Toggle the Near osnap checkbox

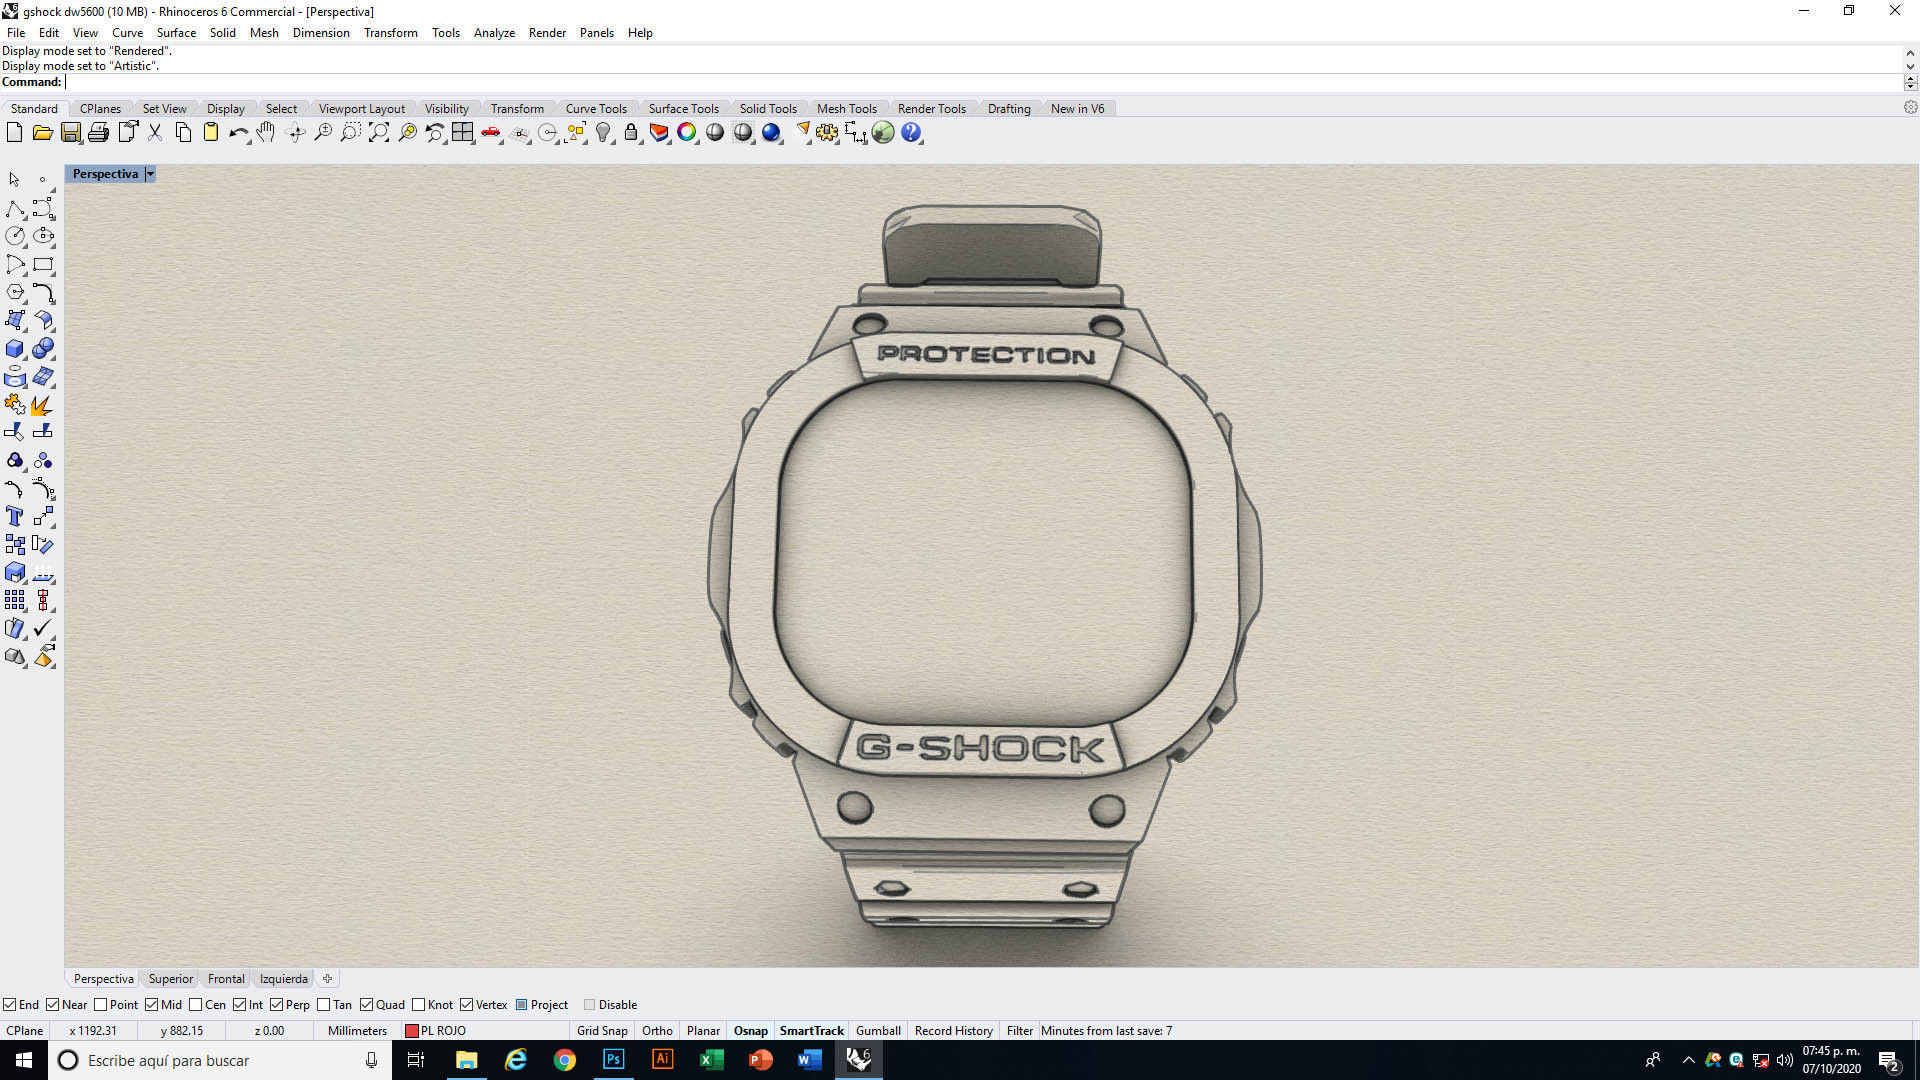(53, 1004)
